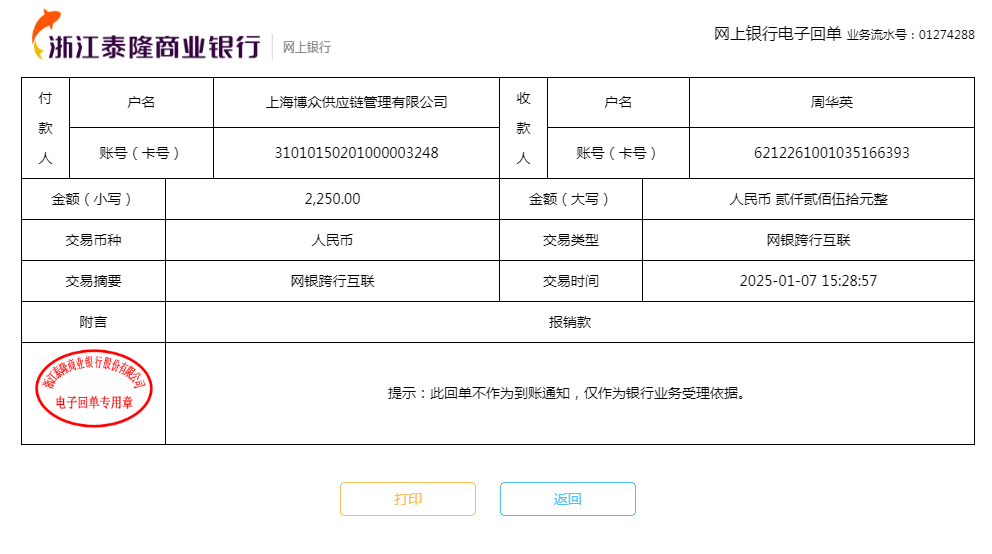Click the 报销款 remark text

pyautogui.click(x=570, y=322)
